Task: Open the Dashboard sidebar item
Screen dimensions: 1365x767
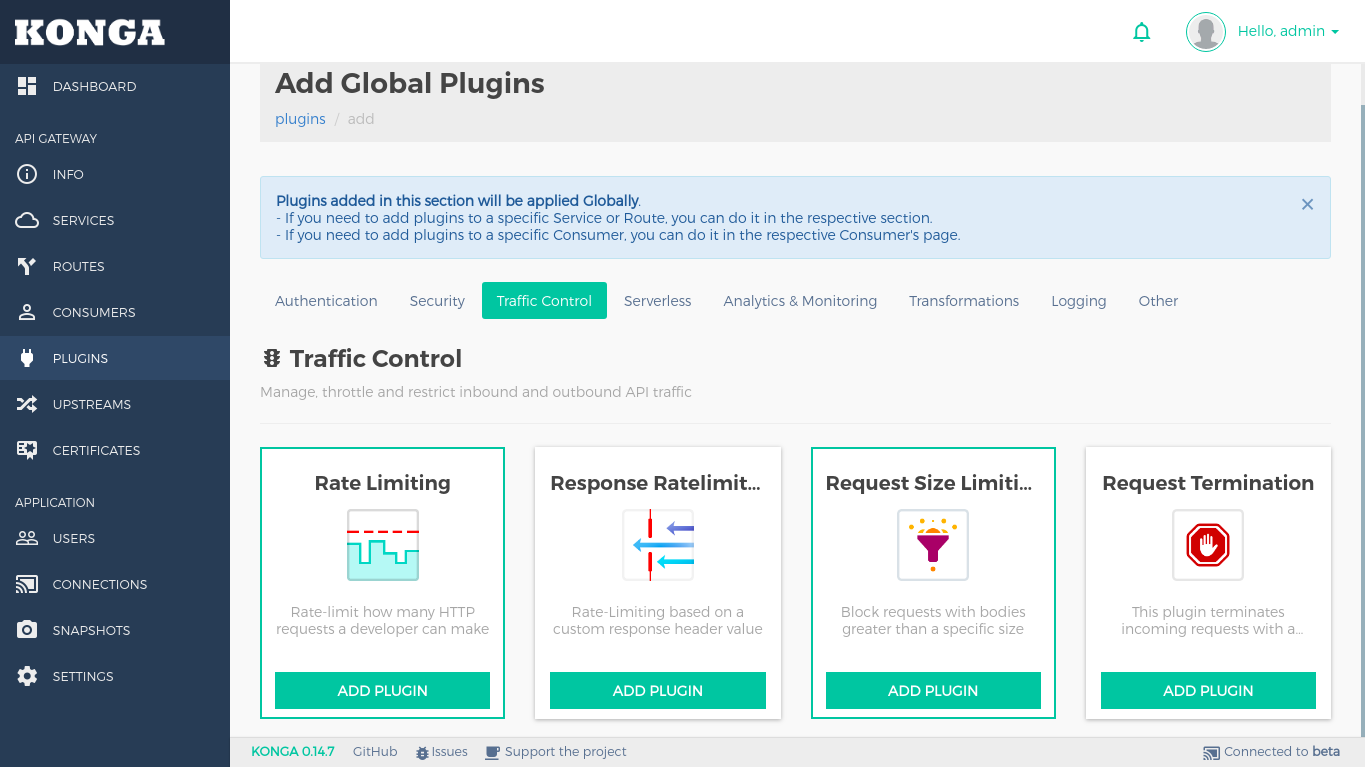Action: 94,87
